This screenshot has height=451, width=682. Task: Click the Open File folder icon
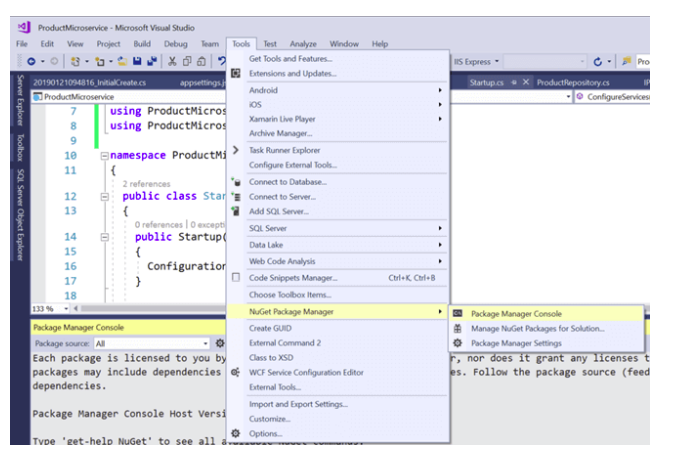tap(123, 61)
